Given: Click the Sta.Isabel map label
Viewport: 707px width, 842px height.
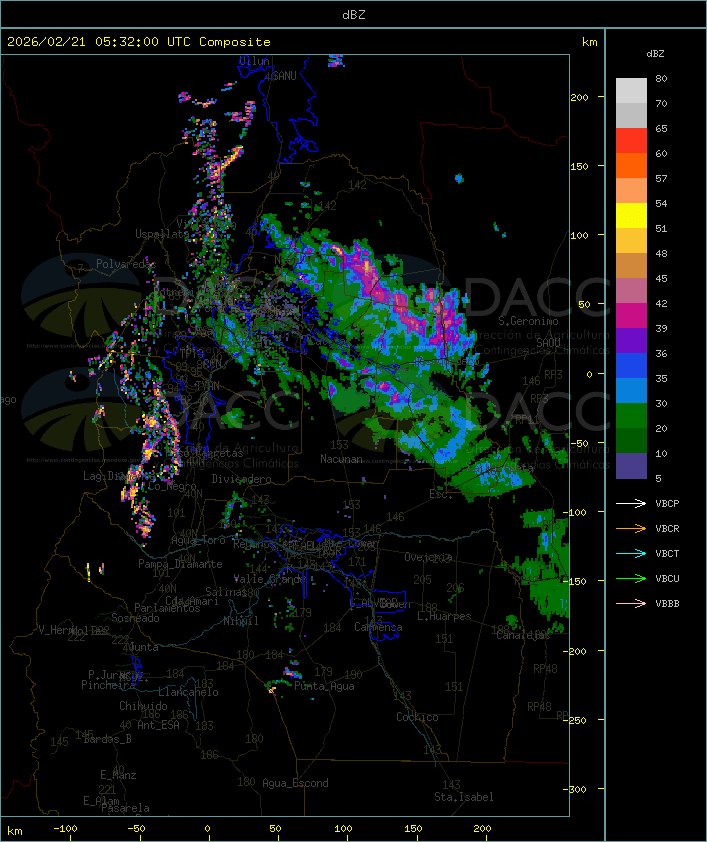Looking at the screenshot, I should tap(464, 797).
